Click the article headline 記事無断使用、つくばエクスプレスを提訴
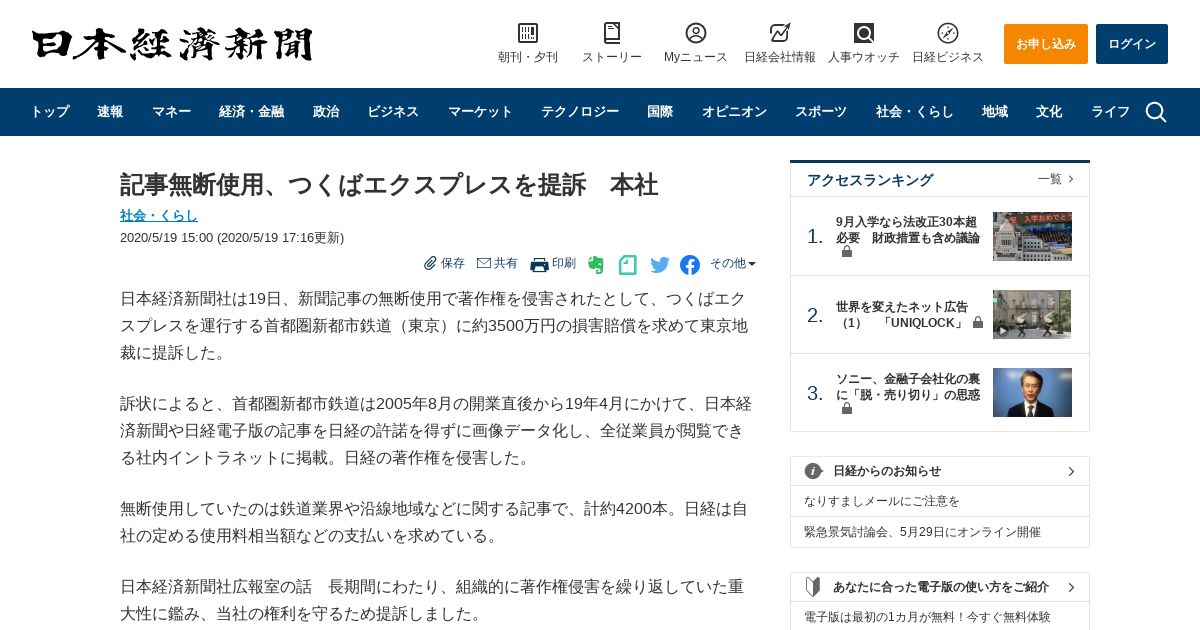 tap(389, 185)
